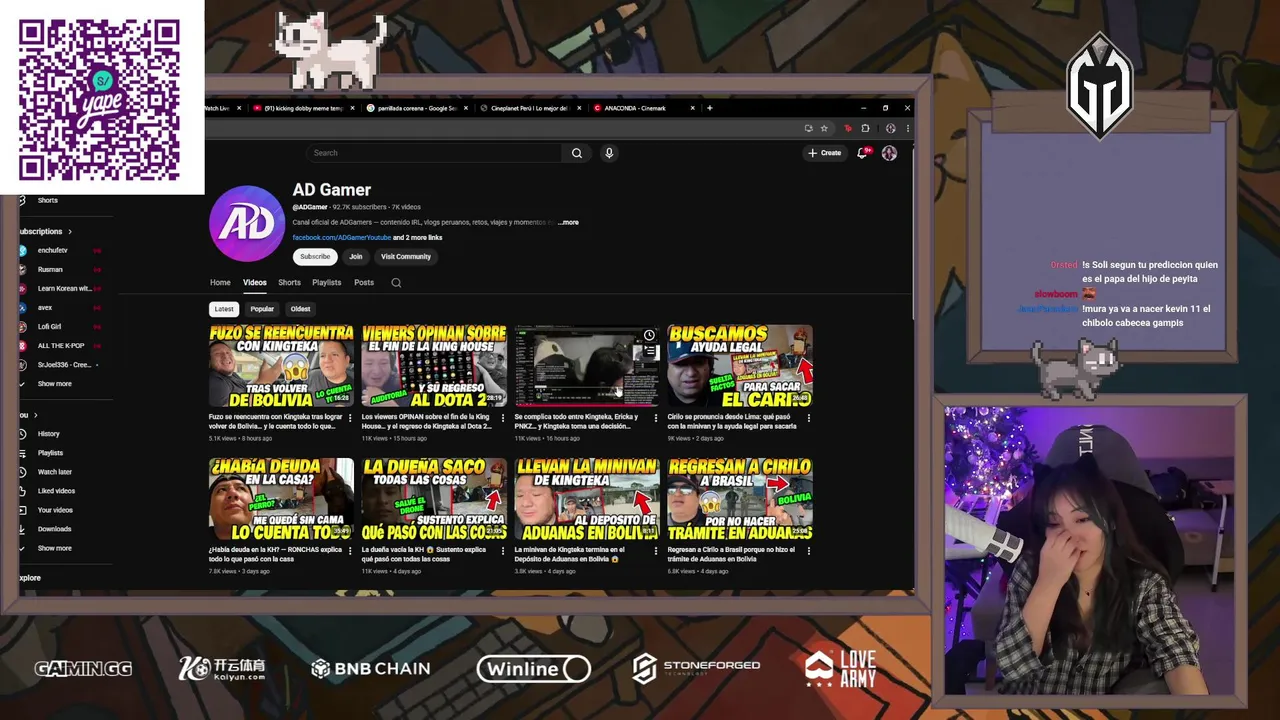Image resolution: width=1280 pixels, height=720 pixels.
Task: Open the account avatar menu
Action: click(x=889, y=153)
